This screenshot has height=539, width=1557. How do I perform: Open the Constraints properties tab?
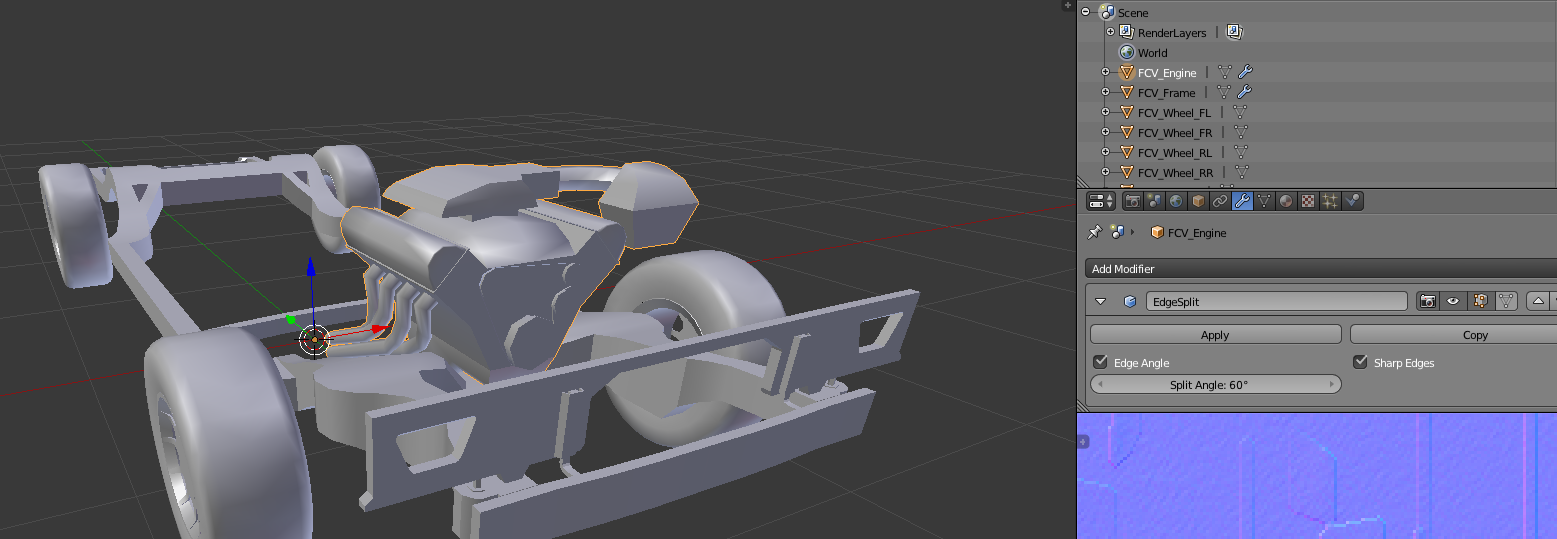1220,201
